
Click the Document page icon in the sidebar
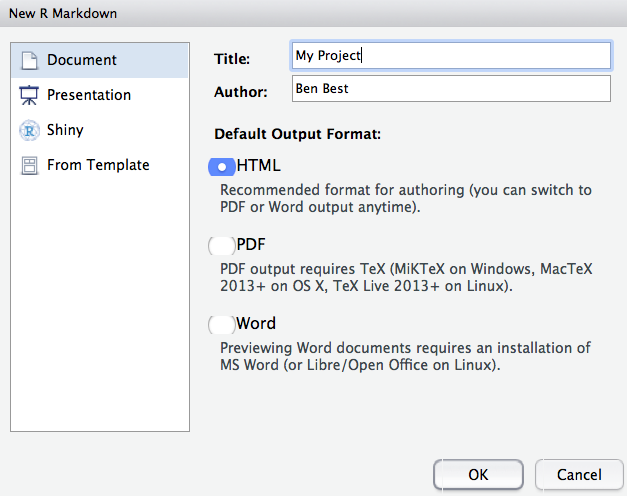pos(29,61)
